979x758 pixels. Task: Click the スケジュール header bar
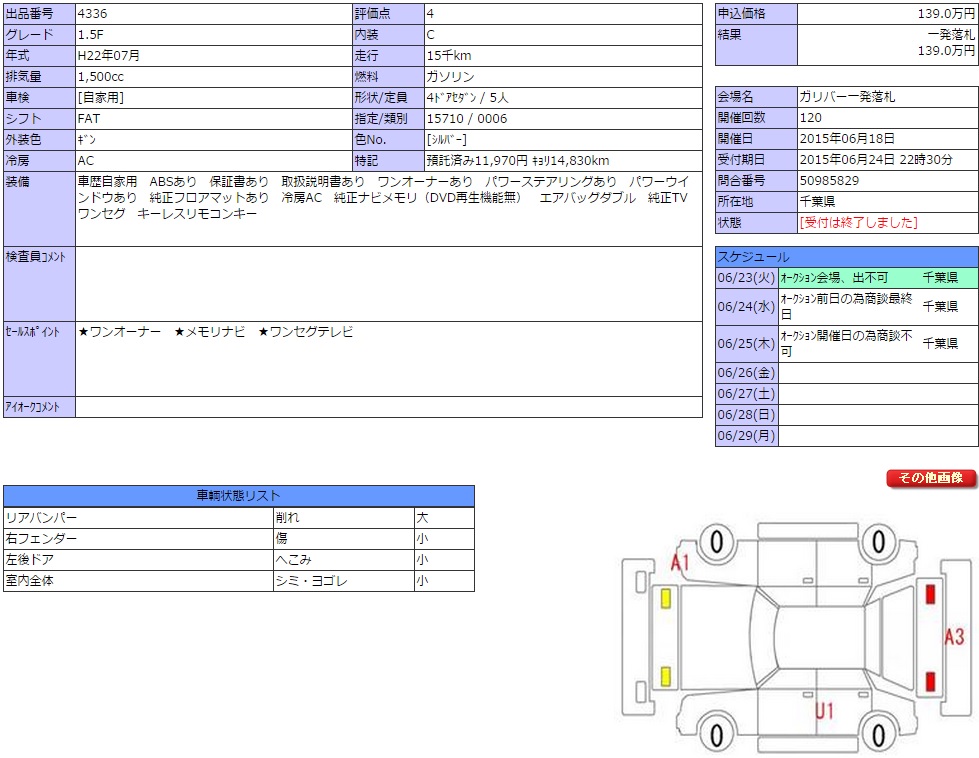846,257
